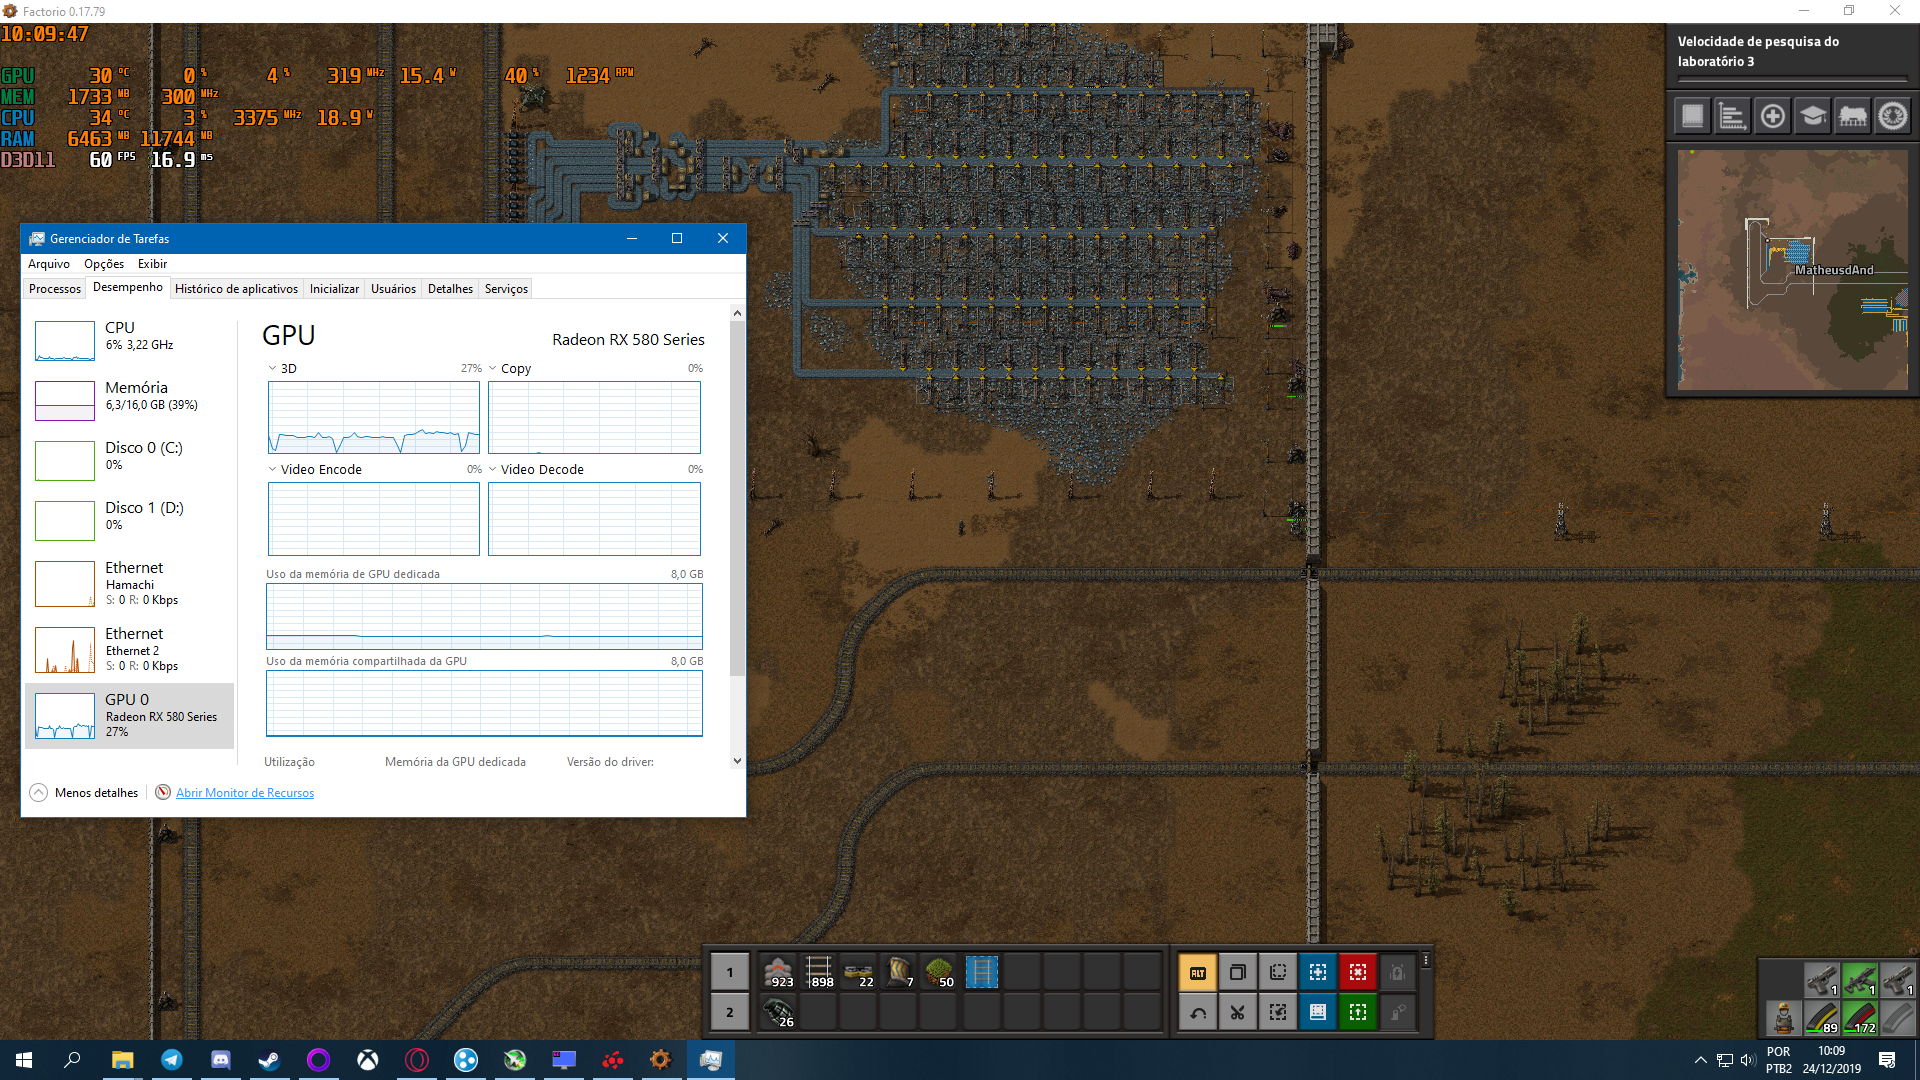The height and width of the screenshot is (1080, 1920).
Task: Select Ethernet 2 performance item
Action: coord(129,650)
